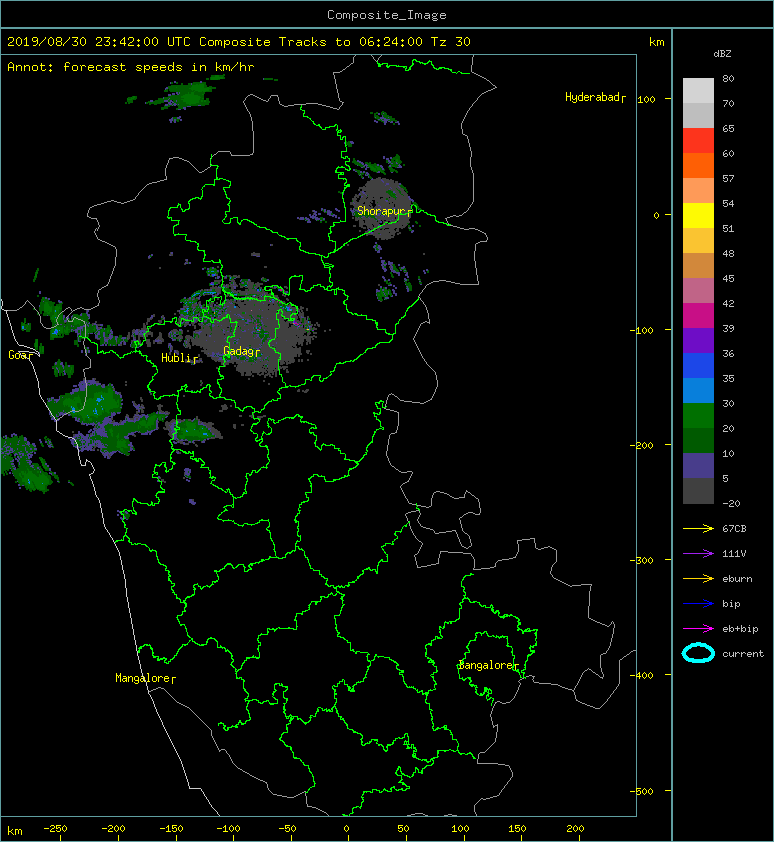Click the dBZ legend heading
This screenshot has width=774, height=842.
722,54
